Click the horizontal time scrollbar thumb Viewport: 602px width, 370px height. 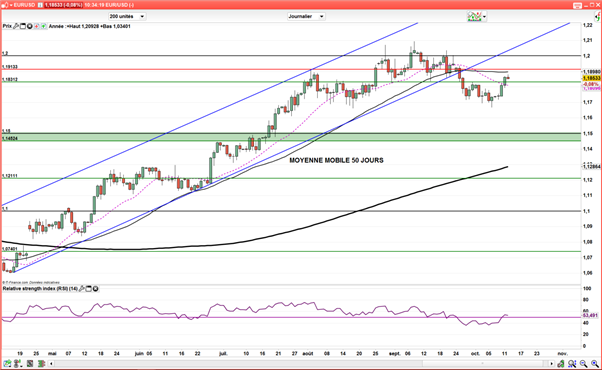coord(483,363)
